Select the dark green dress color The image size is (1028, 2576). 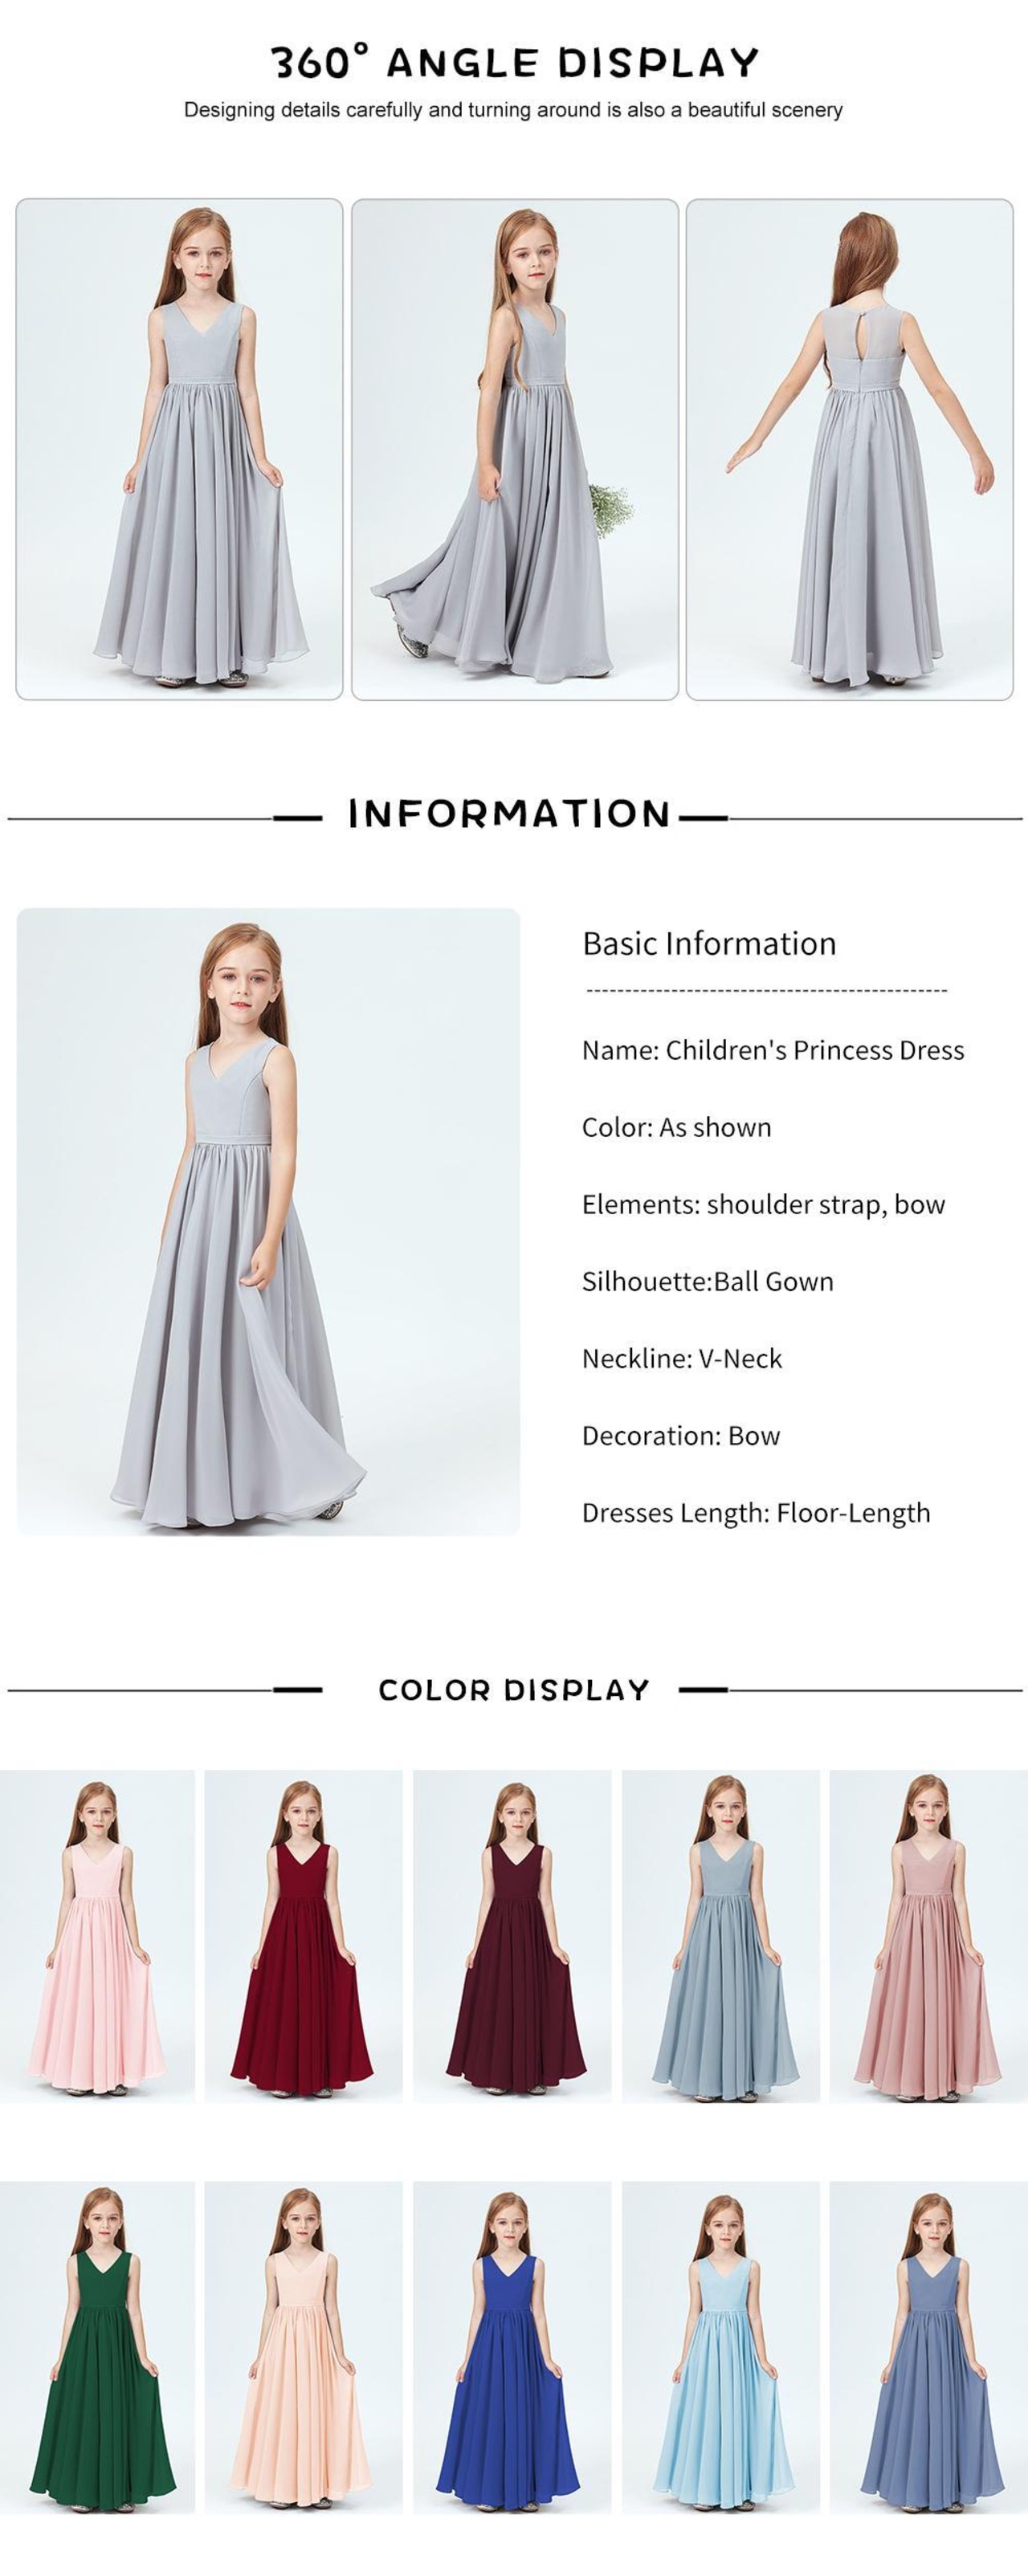pos(97,2347)
